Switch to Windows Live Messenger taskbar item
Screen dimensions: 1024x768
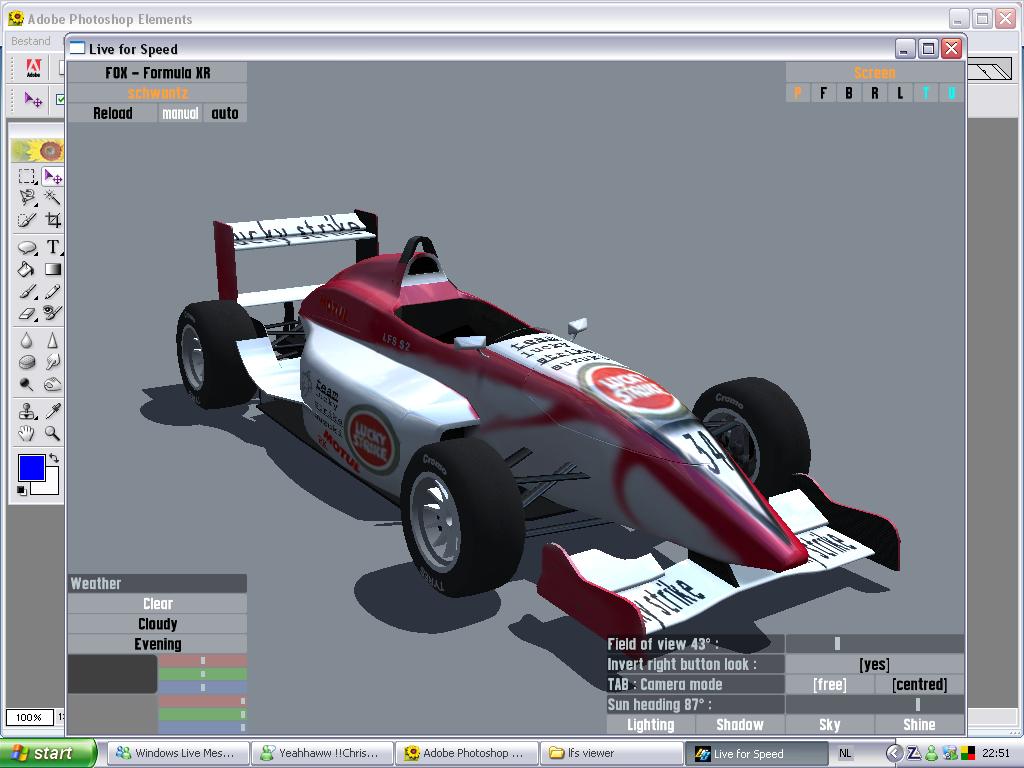(178, 753)
